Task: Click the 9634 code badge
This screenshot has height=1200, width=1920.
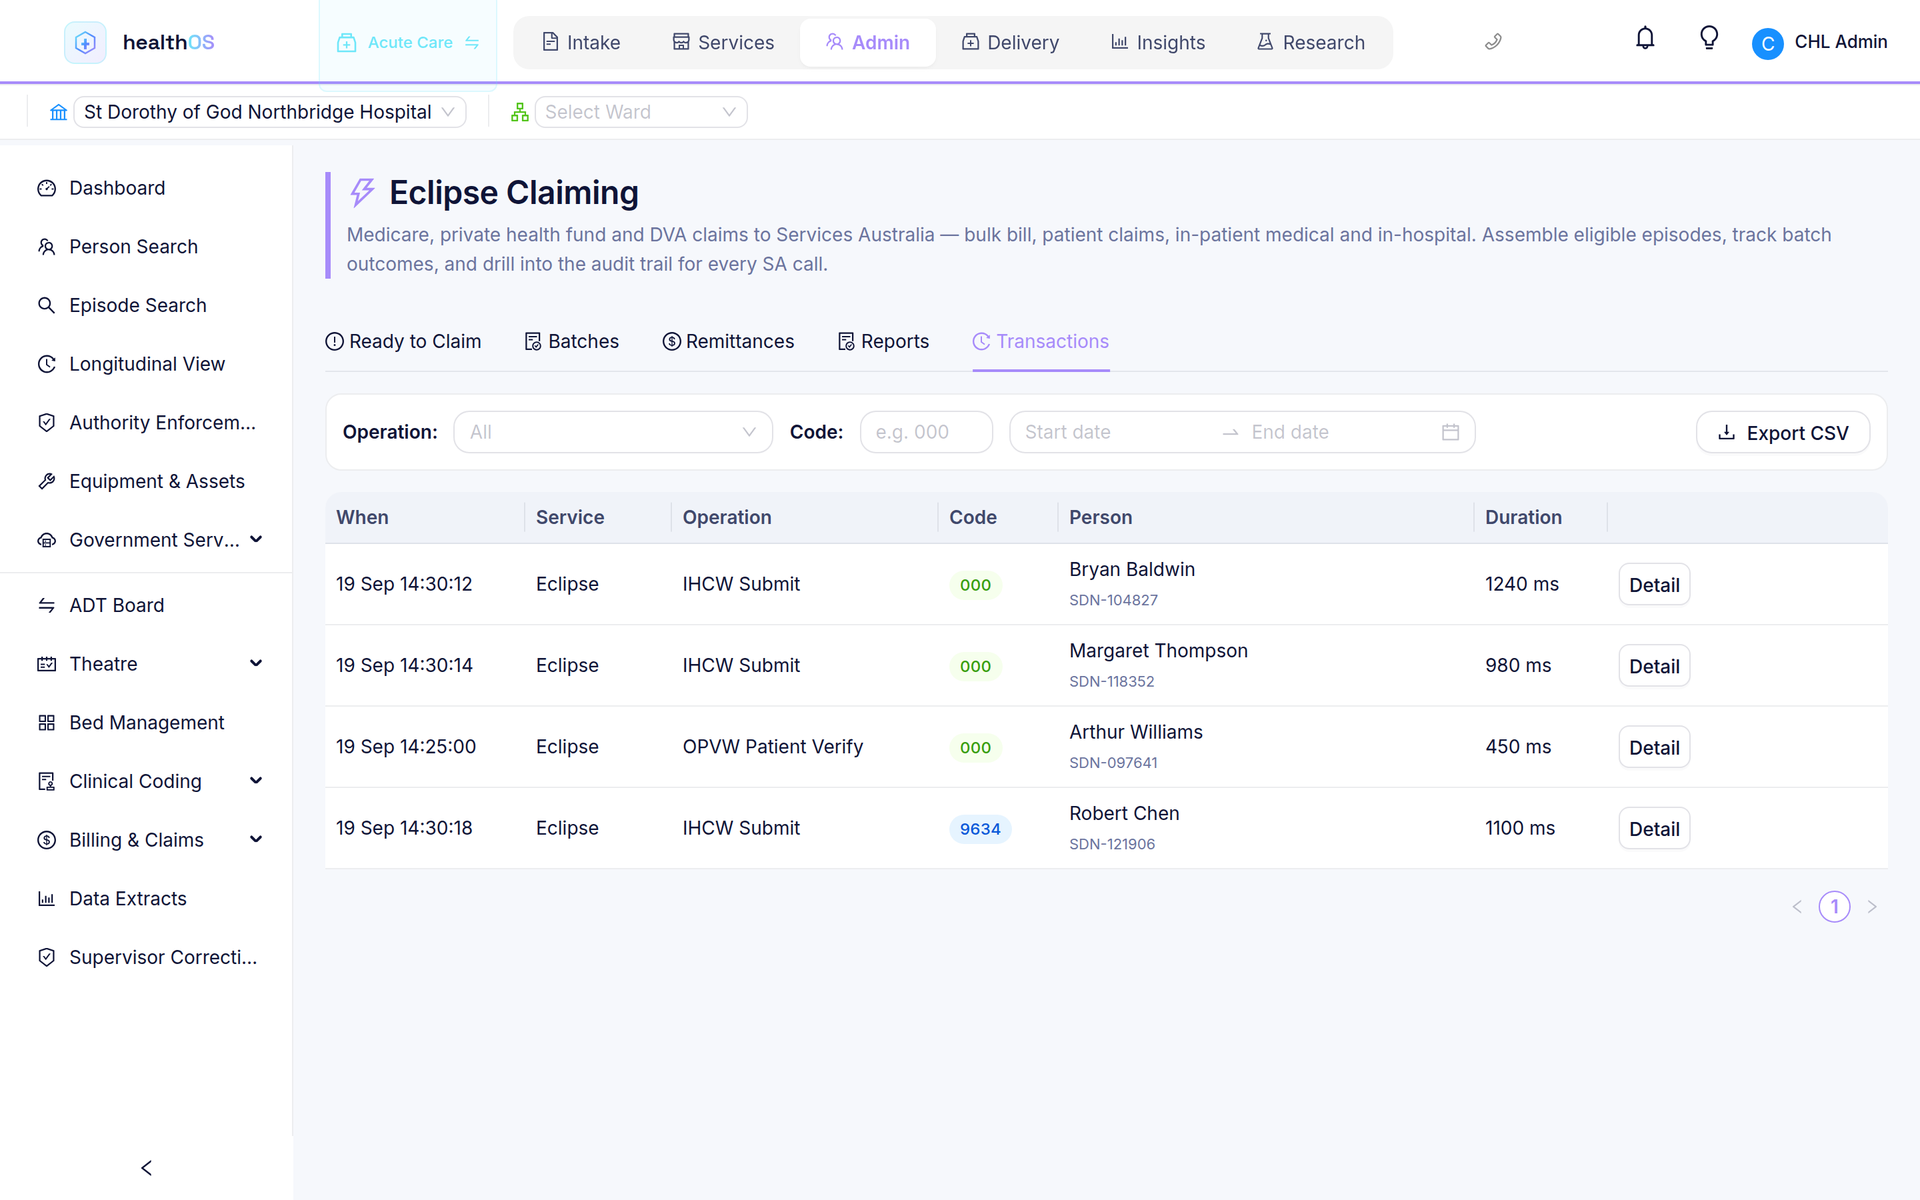Action: [980, 829]
